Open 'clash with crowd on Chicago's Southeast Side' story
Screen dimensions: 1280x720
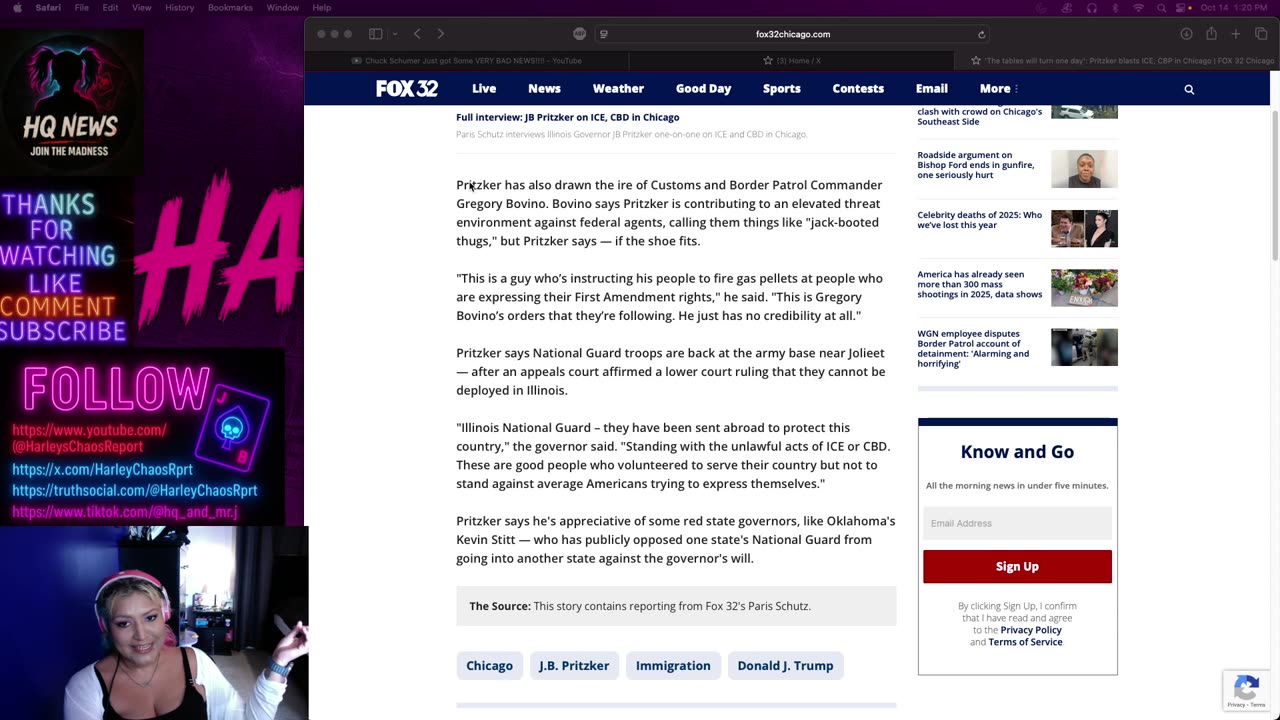[979, 116]
